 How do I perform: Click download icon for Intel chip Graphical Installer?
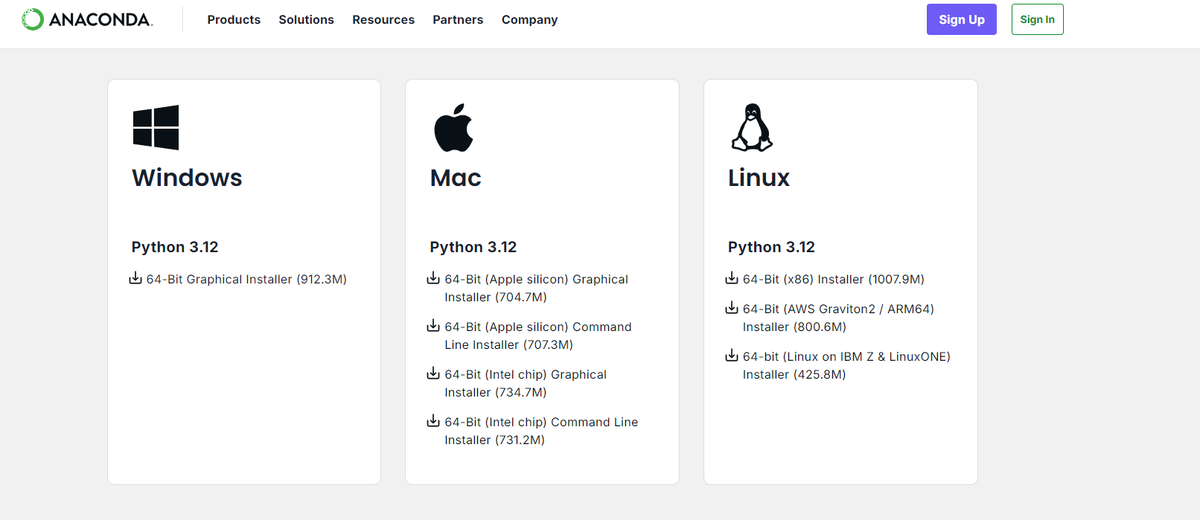tap(434, 374)
